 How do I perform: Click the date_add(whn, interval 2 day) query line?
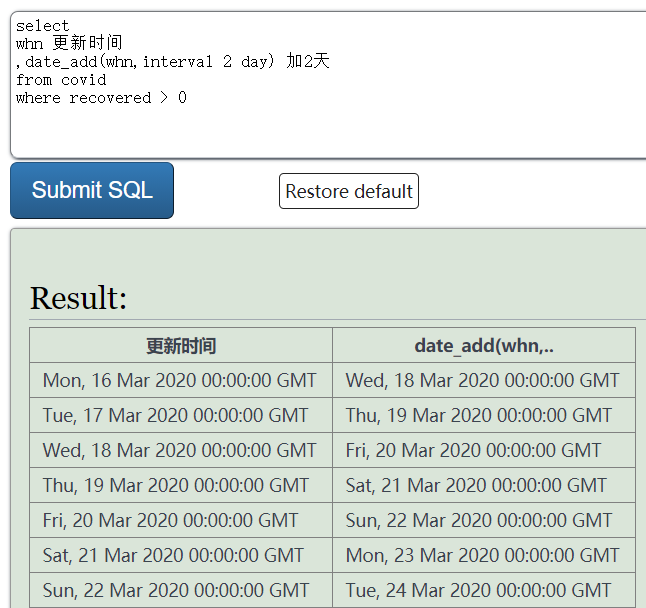[172, 61]
